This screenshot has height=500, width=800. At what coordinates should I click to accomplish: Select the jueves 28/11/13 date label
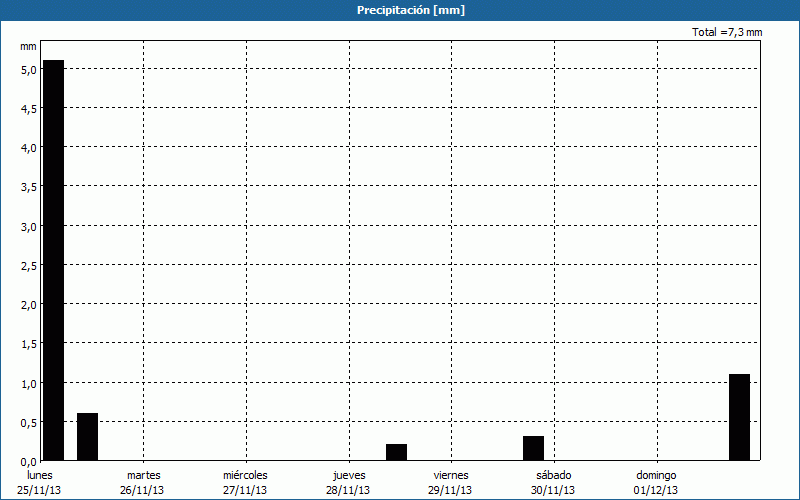click(348, 482)
